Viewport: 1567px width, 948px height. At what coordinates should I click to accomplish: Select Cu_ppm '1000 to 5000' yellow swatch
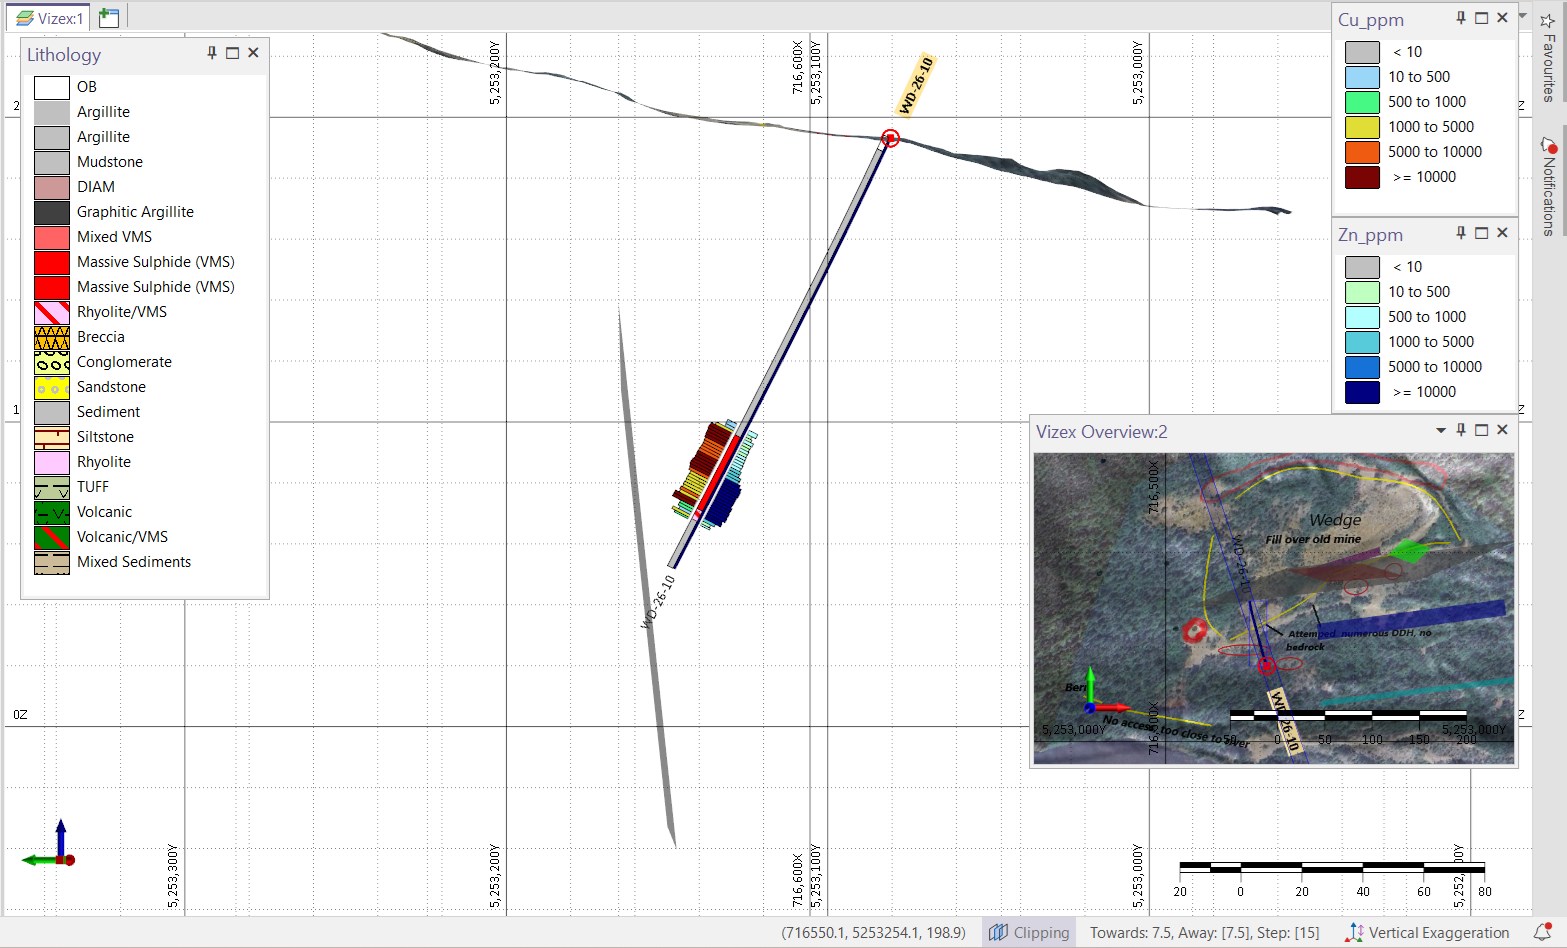coord(1362,127)
